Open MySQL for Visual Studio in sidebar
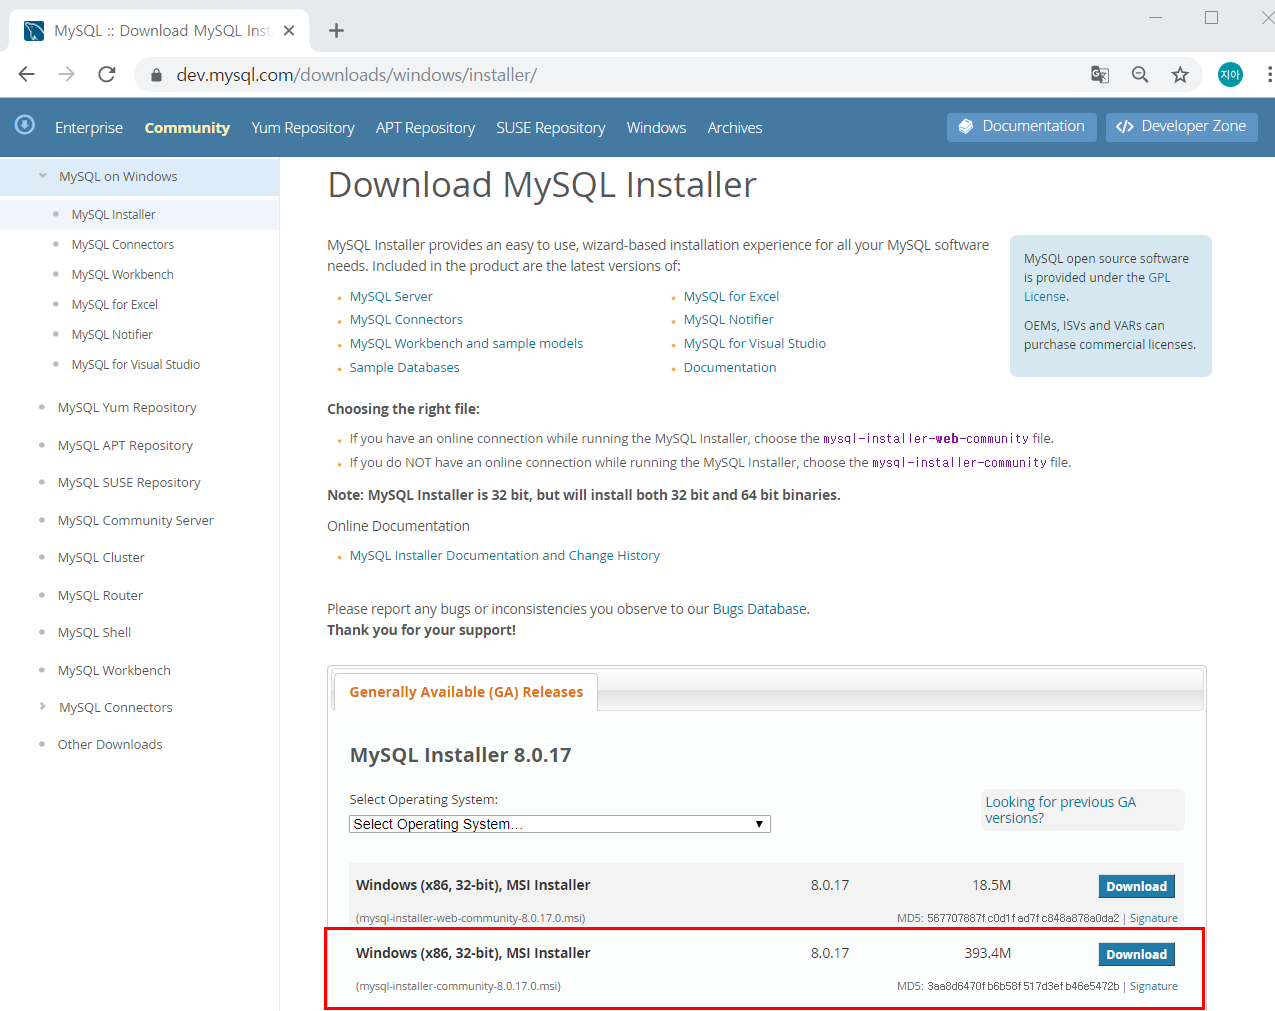Image resolution: width=1275 pixels, height=1011 pixels. click(x=135, y=365)
